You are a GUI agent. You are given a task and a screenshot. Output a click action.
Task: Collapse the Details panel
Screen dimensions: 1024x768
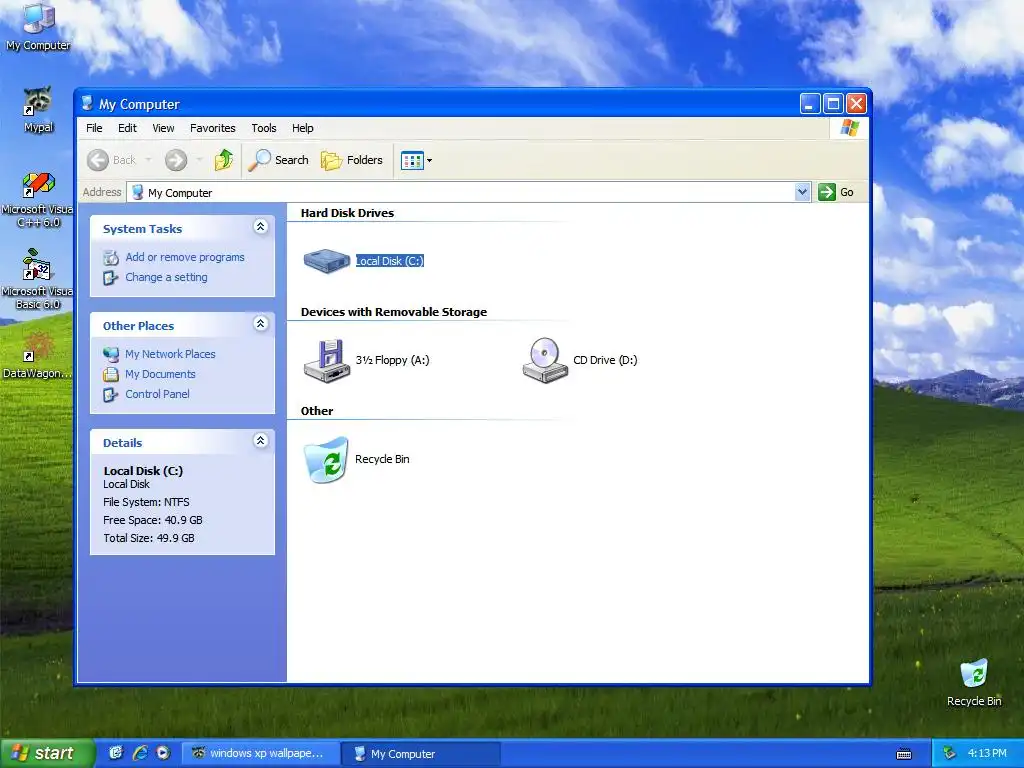(x=261, y=440)
